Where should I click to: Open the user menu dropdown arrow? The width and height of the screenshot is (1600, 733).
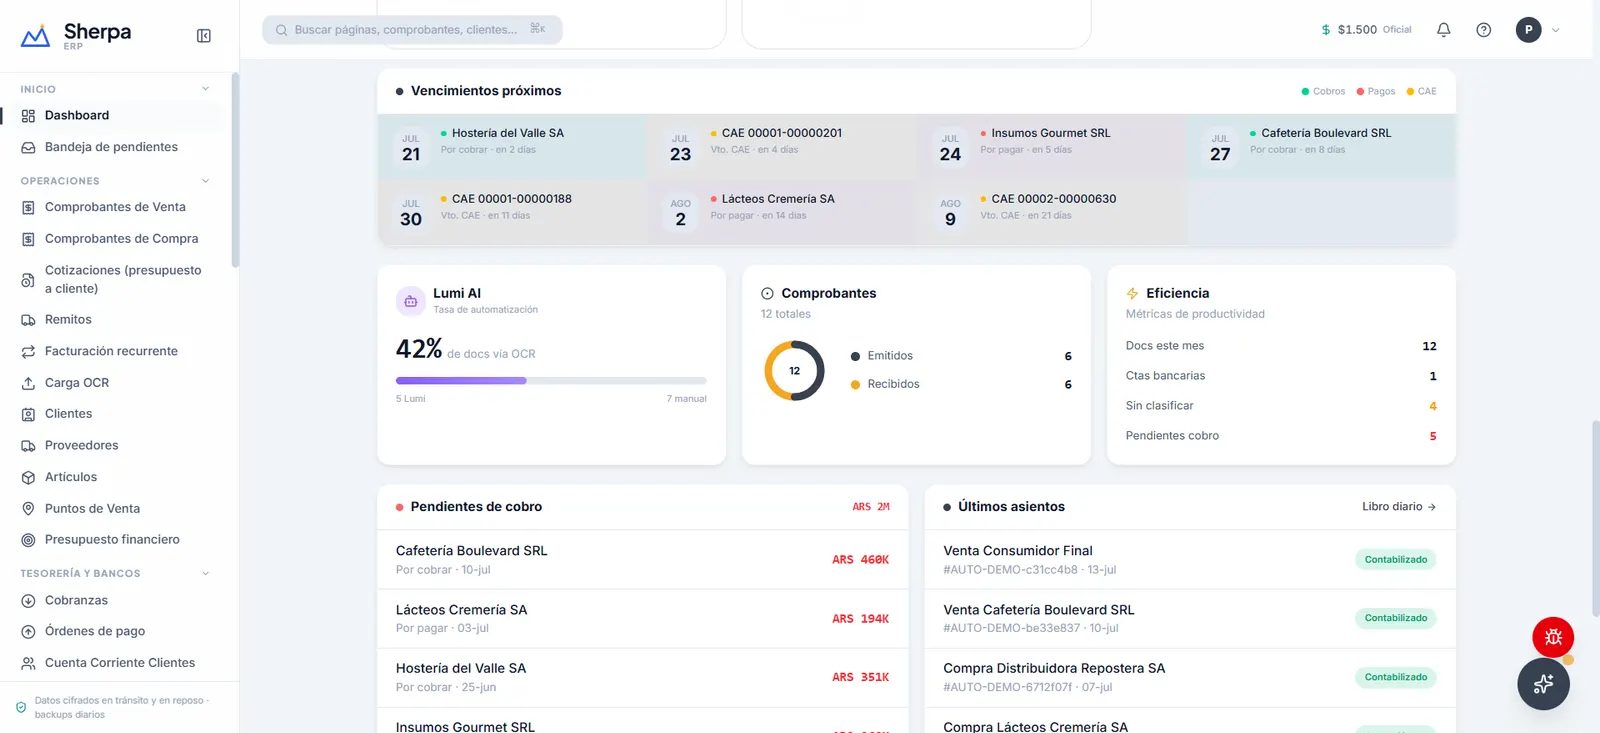pos(1555,30)
